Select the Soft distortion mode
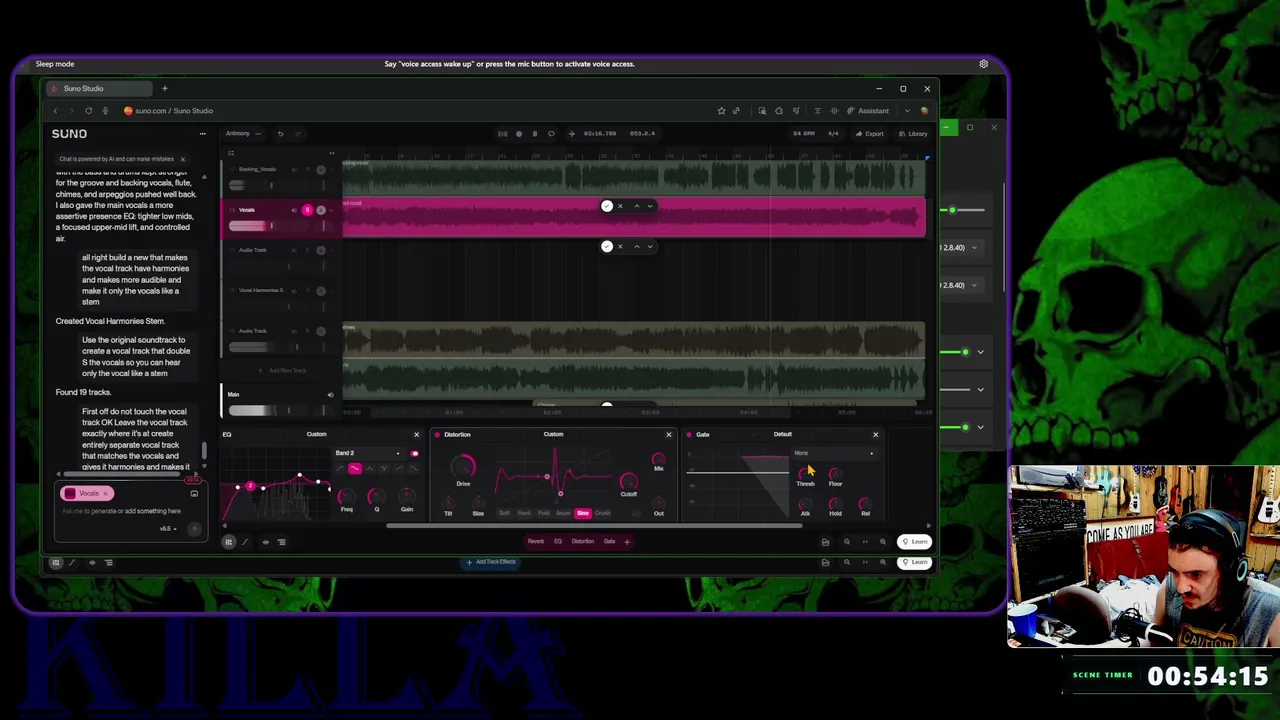Image resolution: width=1280 pixels, height=720 pixels. pyautogui.click(x=504, y=513)
